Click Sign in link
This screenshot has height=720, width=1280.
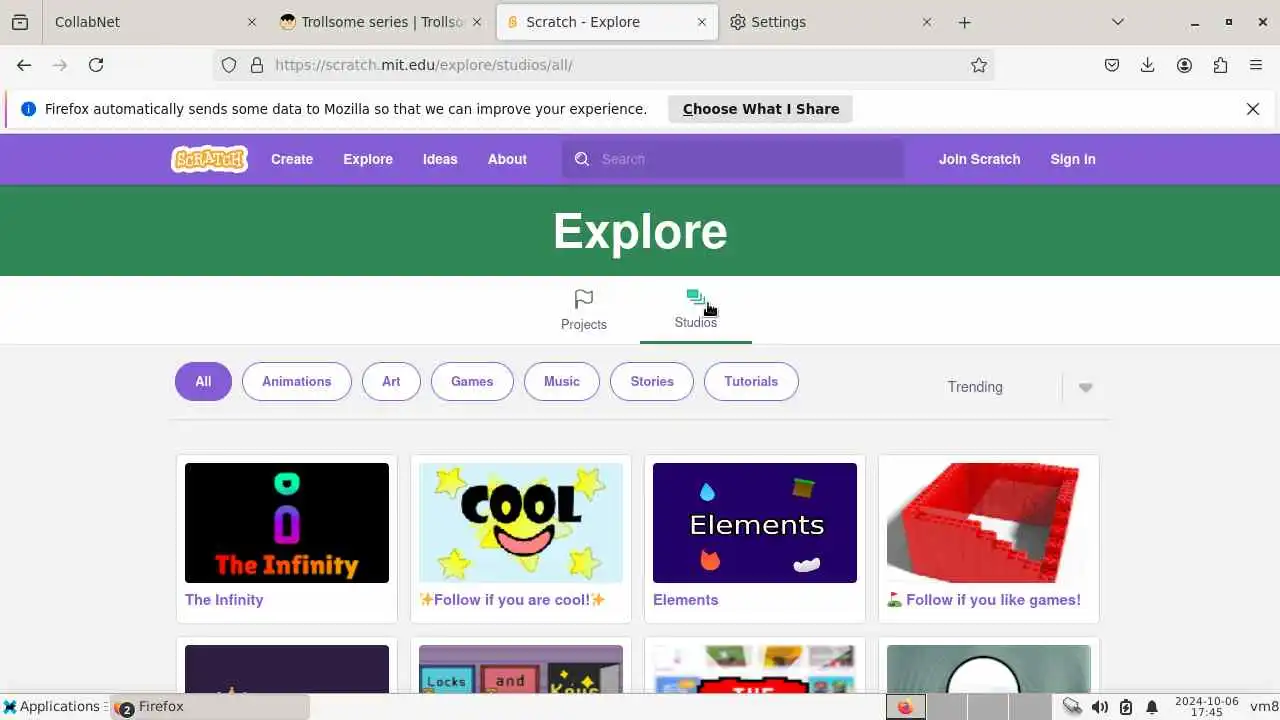[1073, 159]
